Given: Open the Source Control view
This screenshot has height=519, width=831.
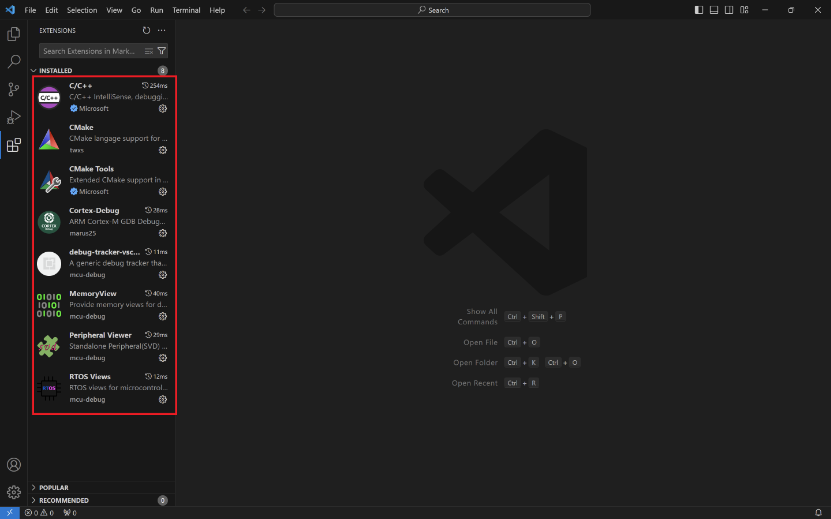Looking at the screenshot, I should tap(14, 89).
